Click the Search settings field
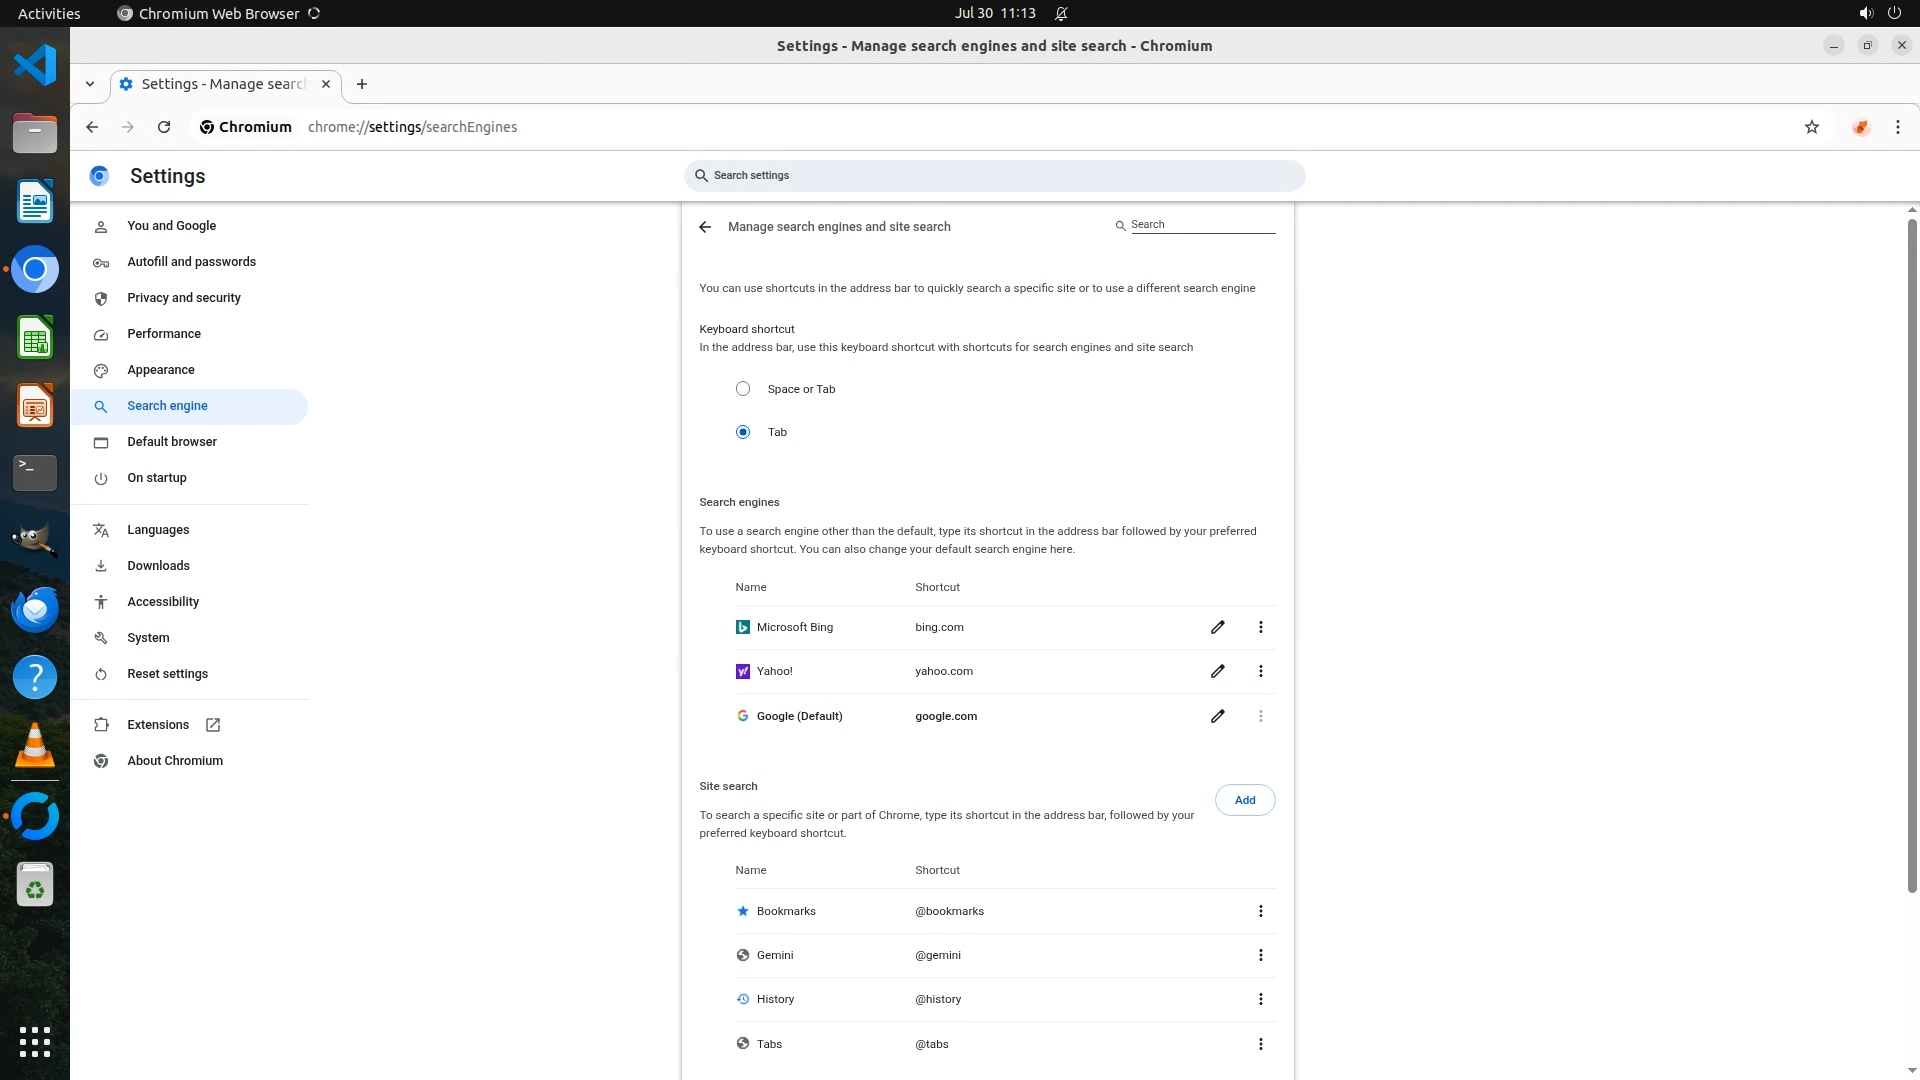 994,176
